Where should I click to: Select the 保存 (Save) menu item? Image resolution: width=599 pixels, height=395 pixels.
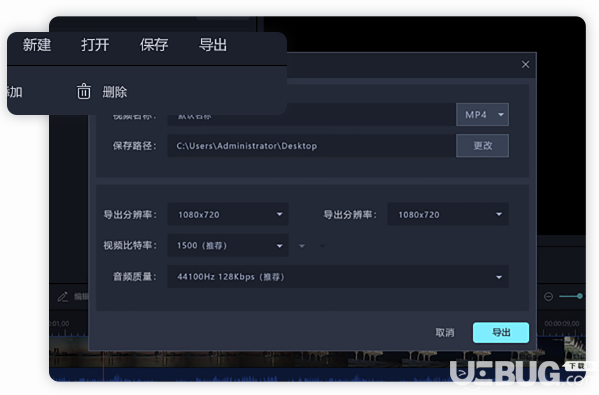click(x=154, y=45)
